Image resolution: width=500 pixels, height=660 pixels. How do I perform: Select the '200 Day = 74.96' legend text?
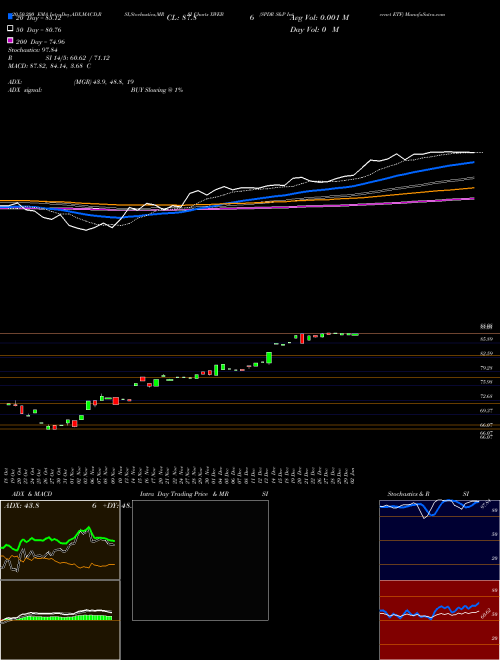coord(40,42)
